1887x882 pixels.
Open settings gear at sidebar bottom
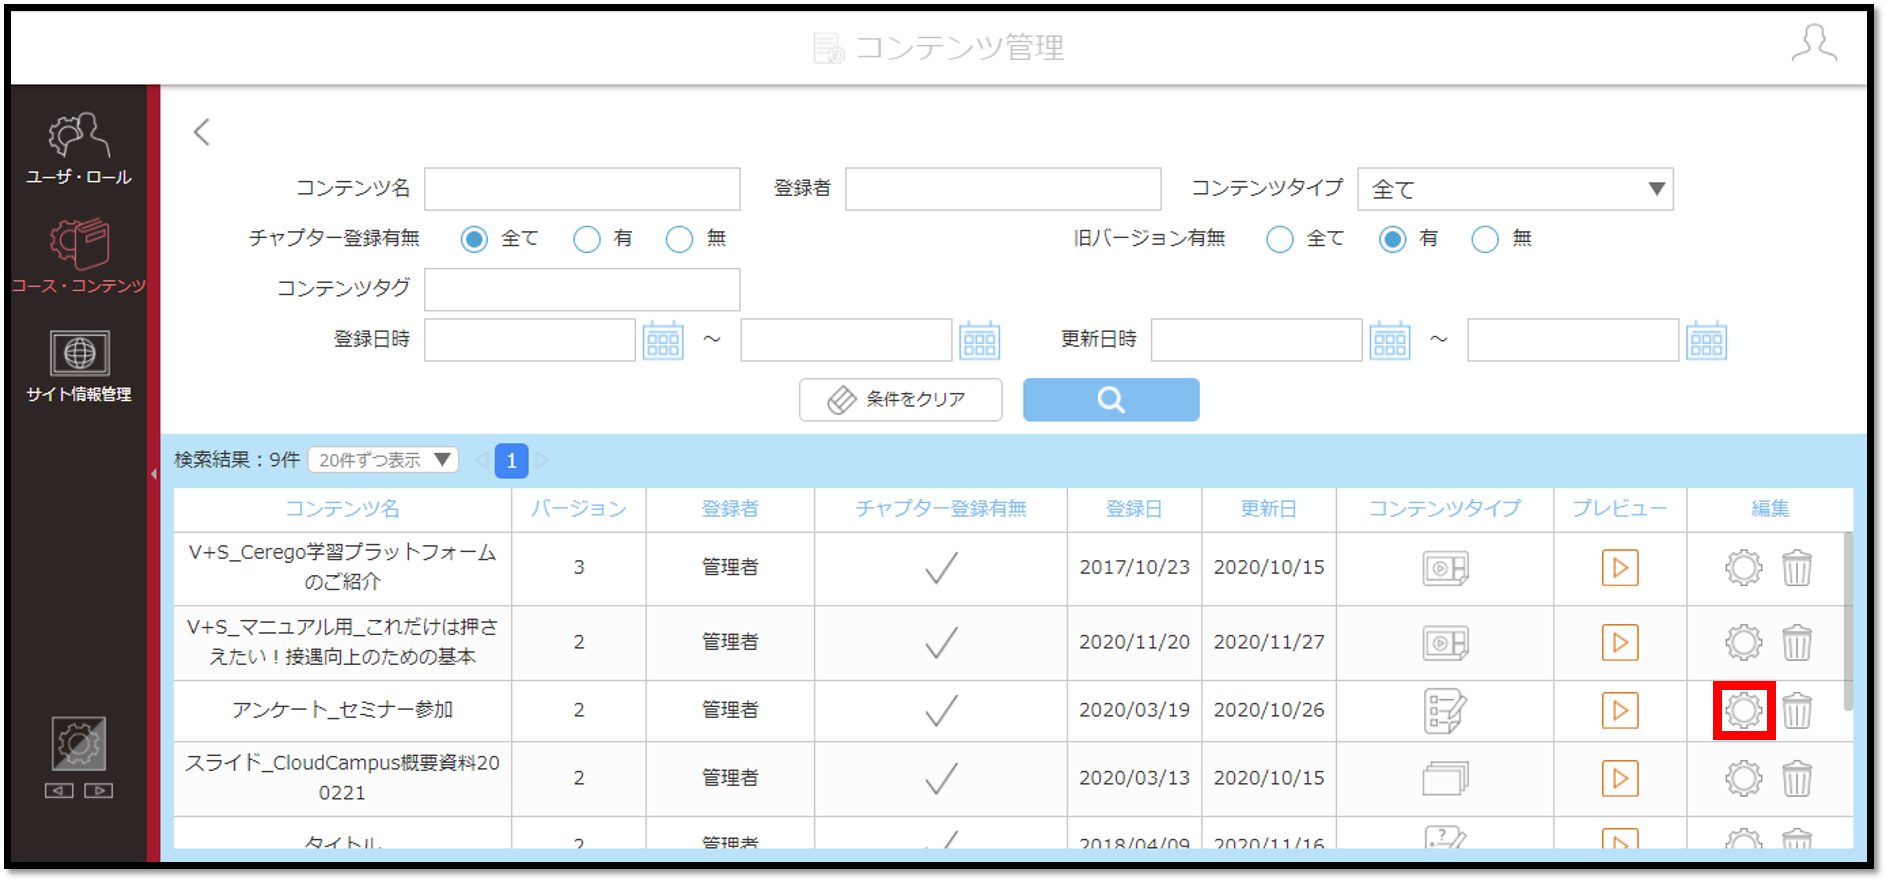(x=79, y=743)
